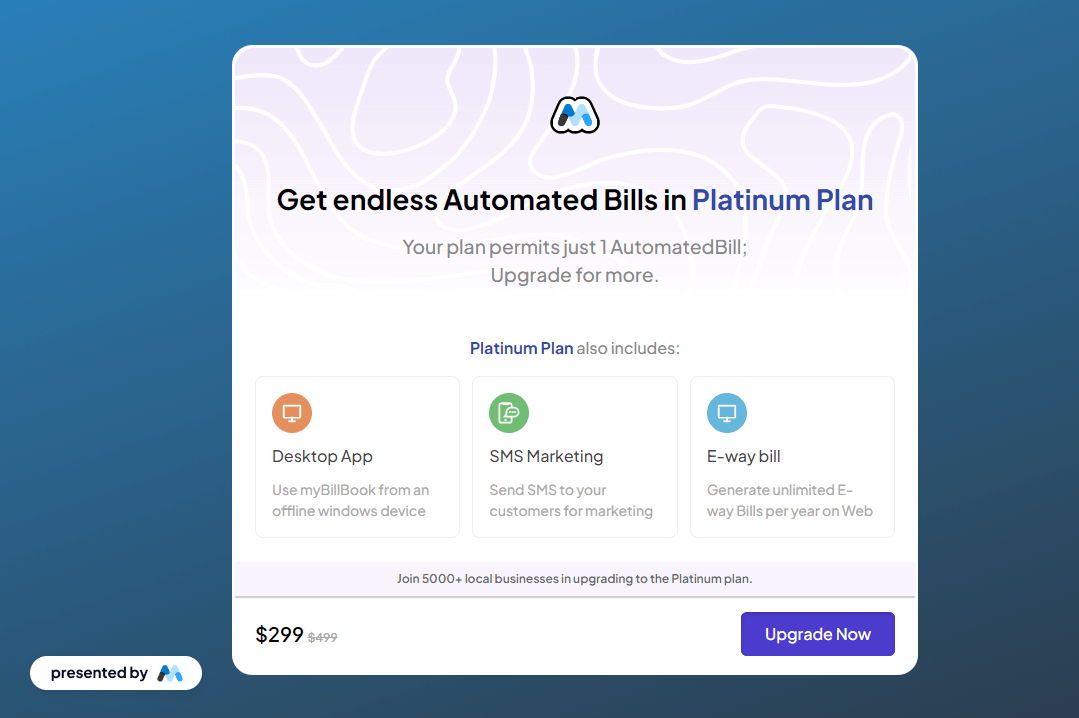Click the orange Desktop App monitor icon

(x=292, y=413)
